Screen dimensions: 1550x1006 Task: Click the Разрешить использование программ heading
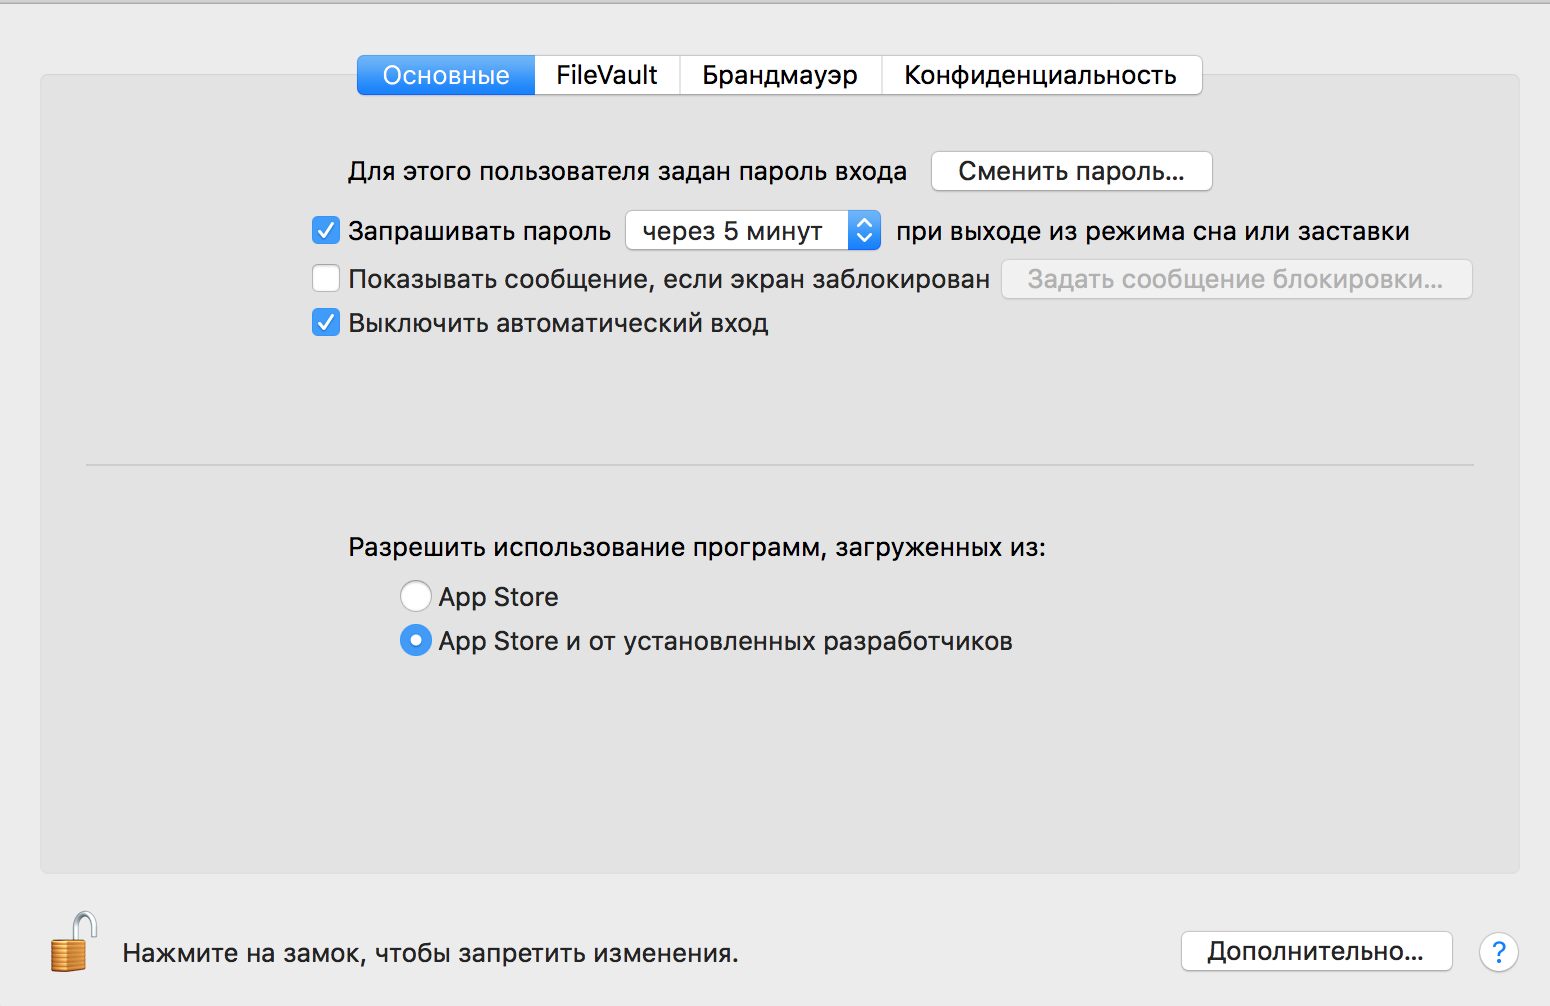click(696, 547)
